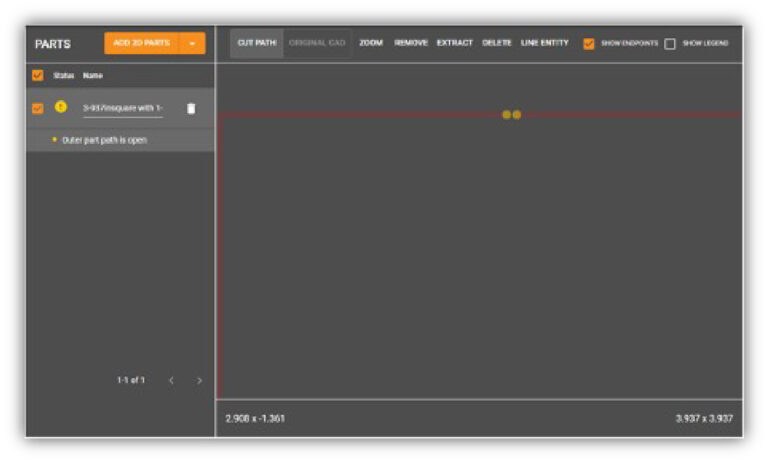Click the Add 2D Parts button

[141, 43]
